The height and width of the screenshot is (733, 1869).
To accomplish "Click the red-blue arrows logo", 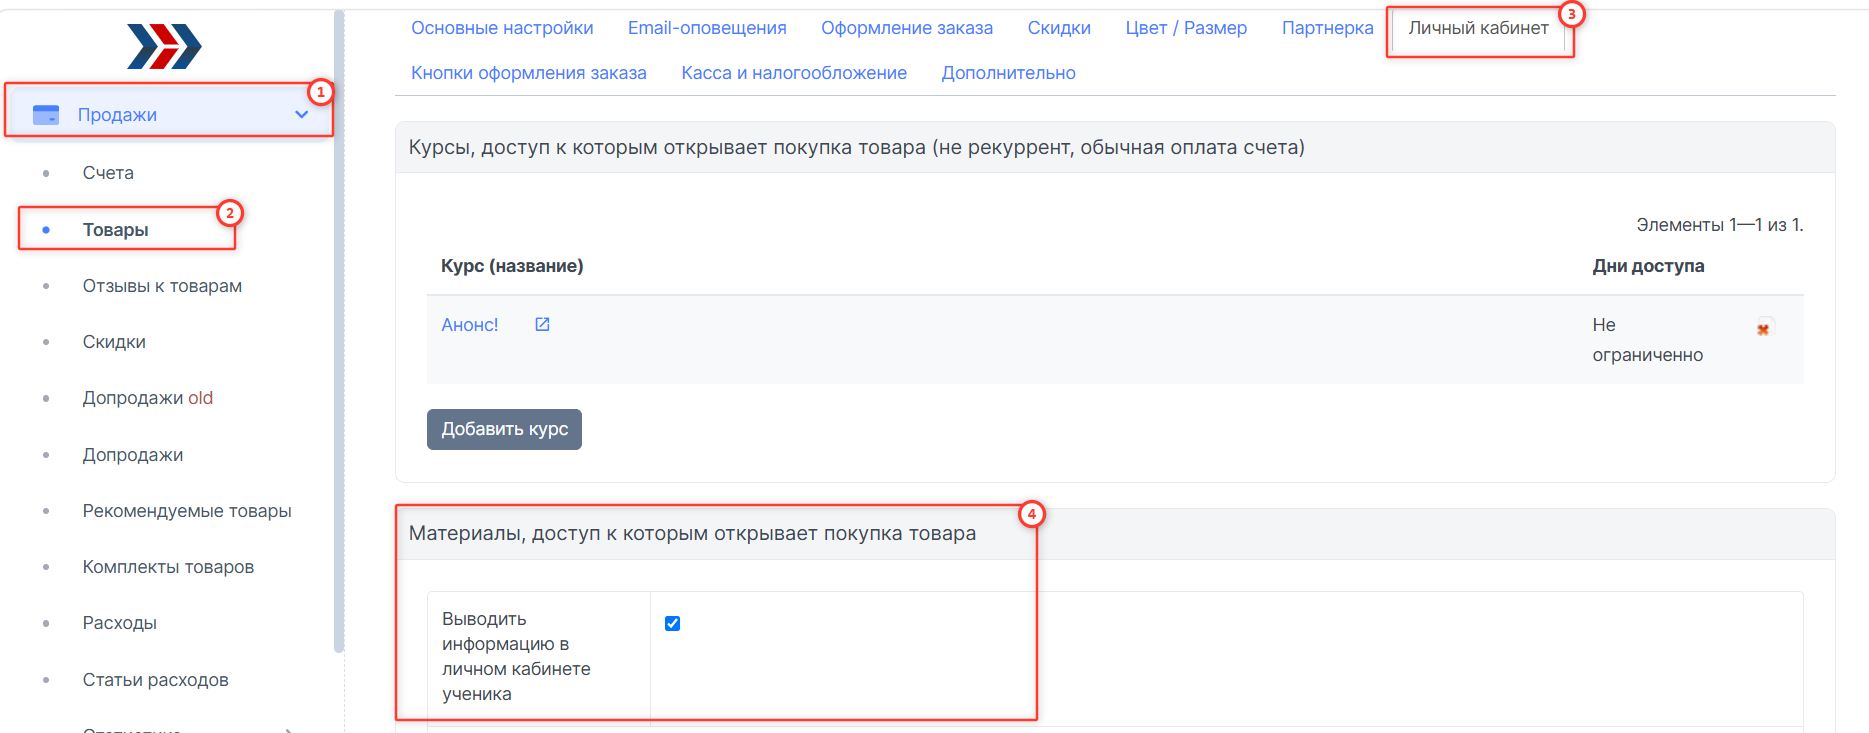I will tap(164, 46).
